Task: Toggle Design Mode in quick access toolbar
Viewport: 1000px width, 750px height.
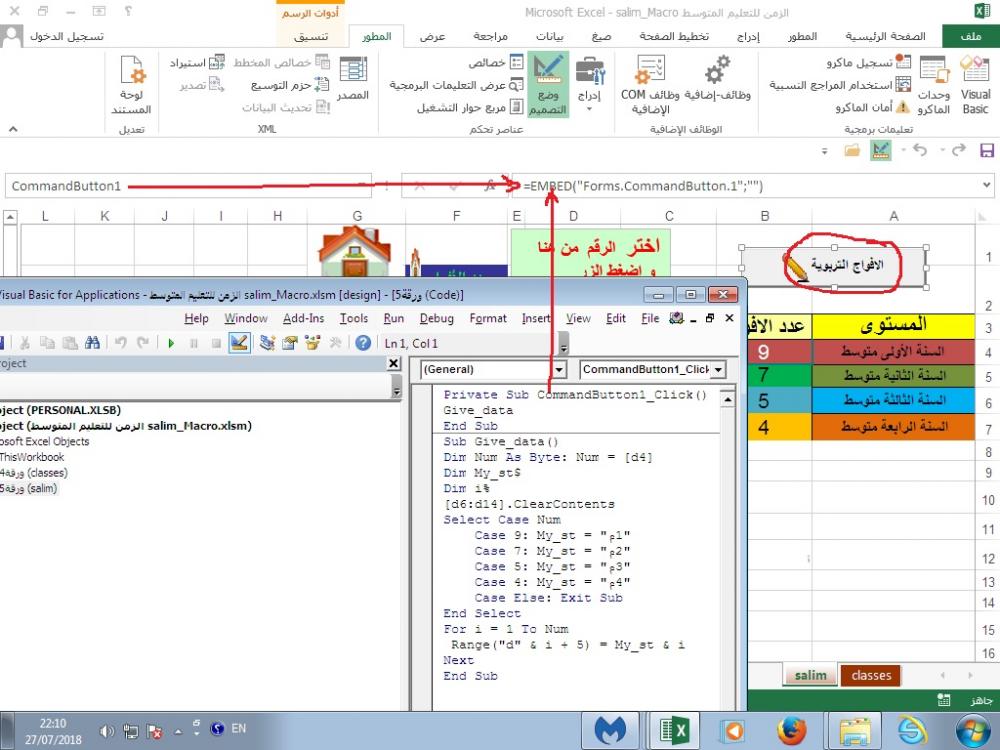Action: click(881, 151)
